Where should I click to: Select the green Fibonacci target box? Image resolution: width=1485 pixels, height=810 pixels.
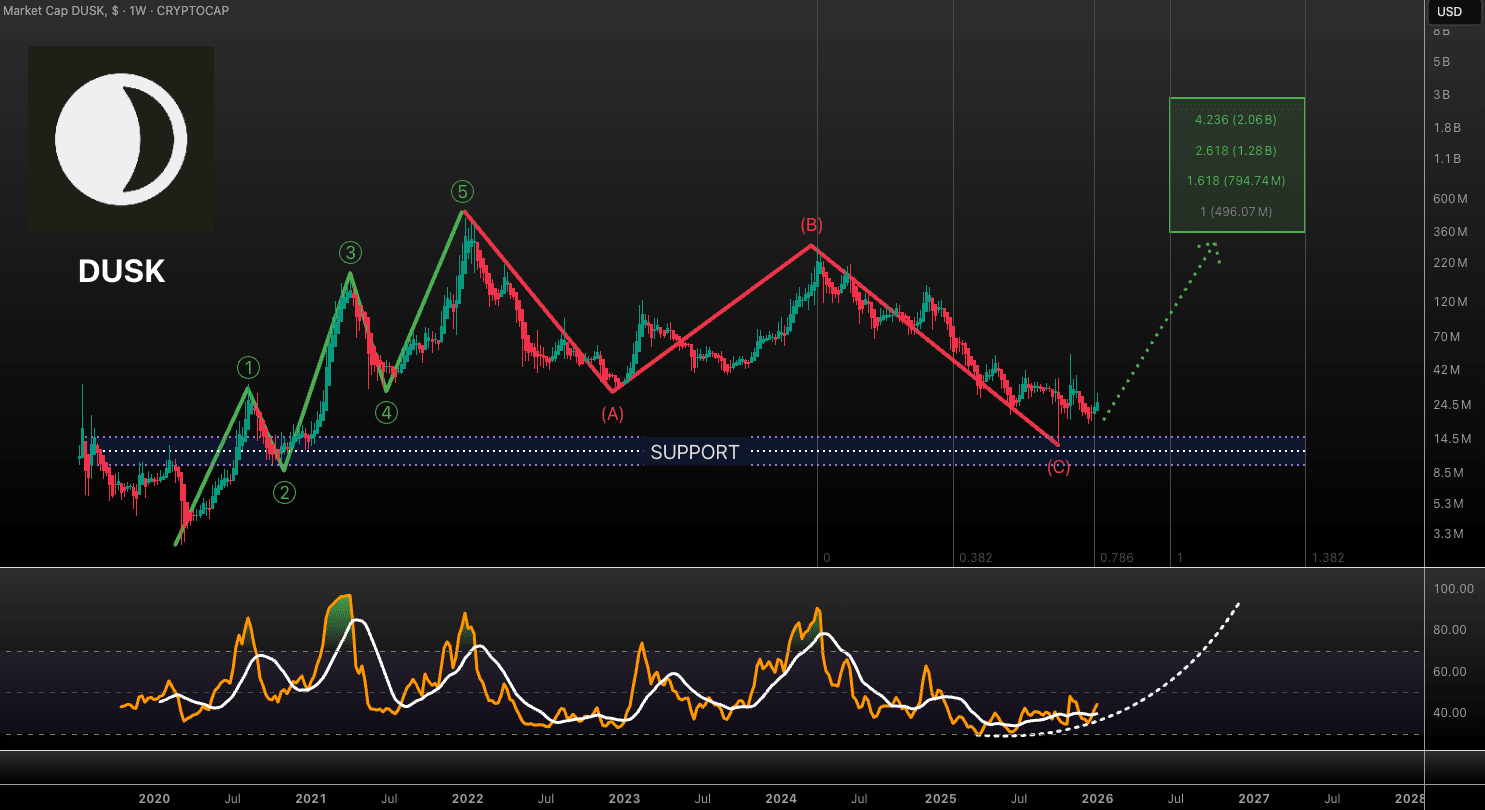(1237, 165)
